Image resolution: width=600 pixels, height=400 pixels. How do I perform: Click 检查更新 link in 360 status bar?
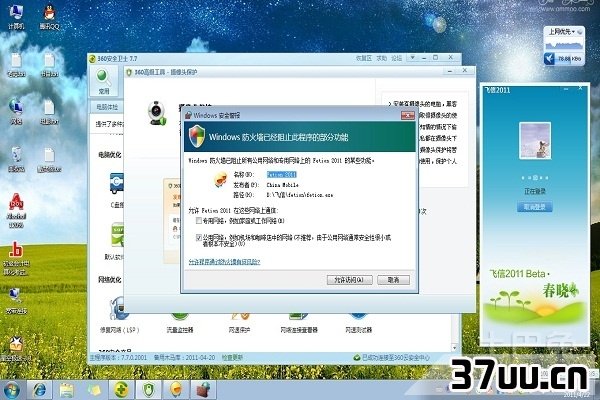pos(232,358)
